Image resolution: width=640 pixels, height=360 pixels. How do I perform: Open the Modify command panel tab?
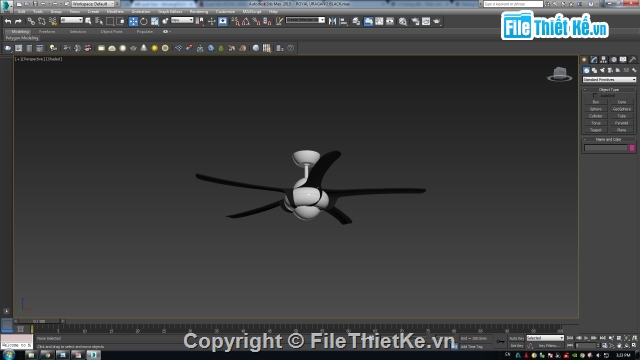tap(594, 60)
